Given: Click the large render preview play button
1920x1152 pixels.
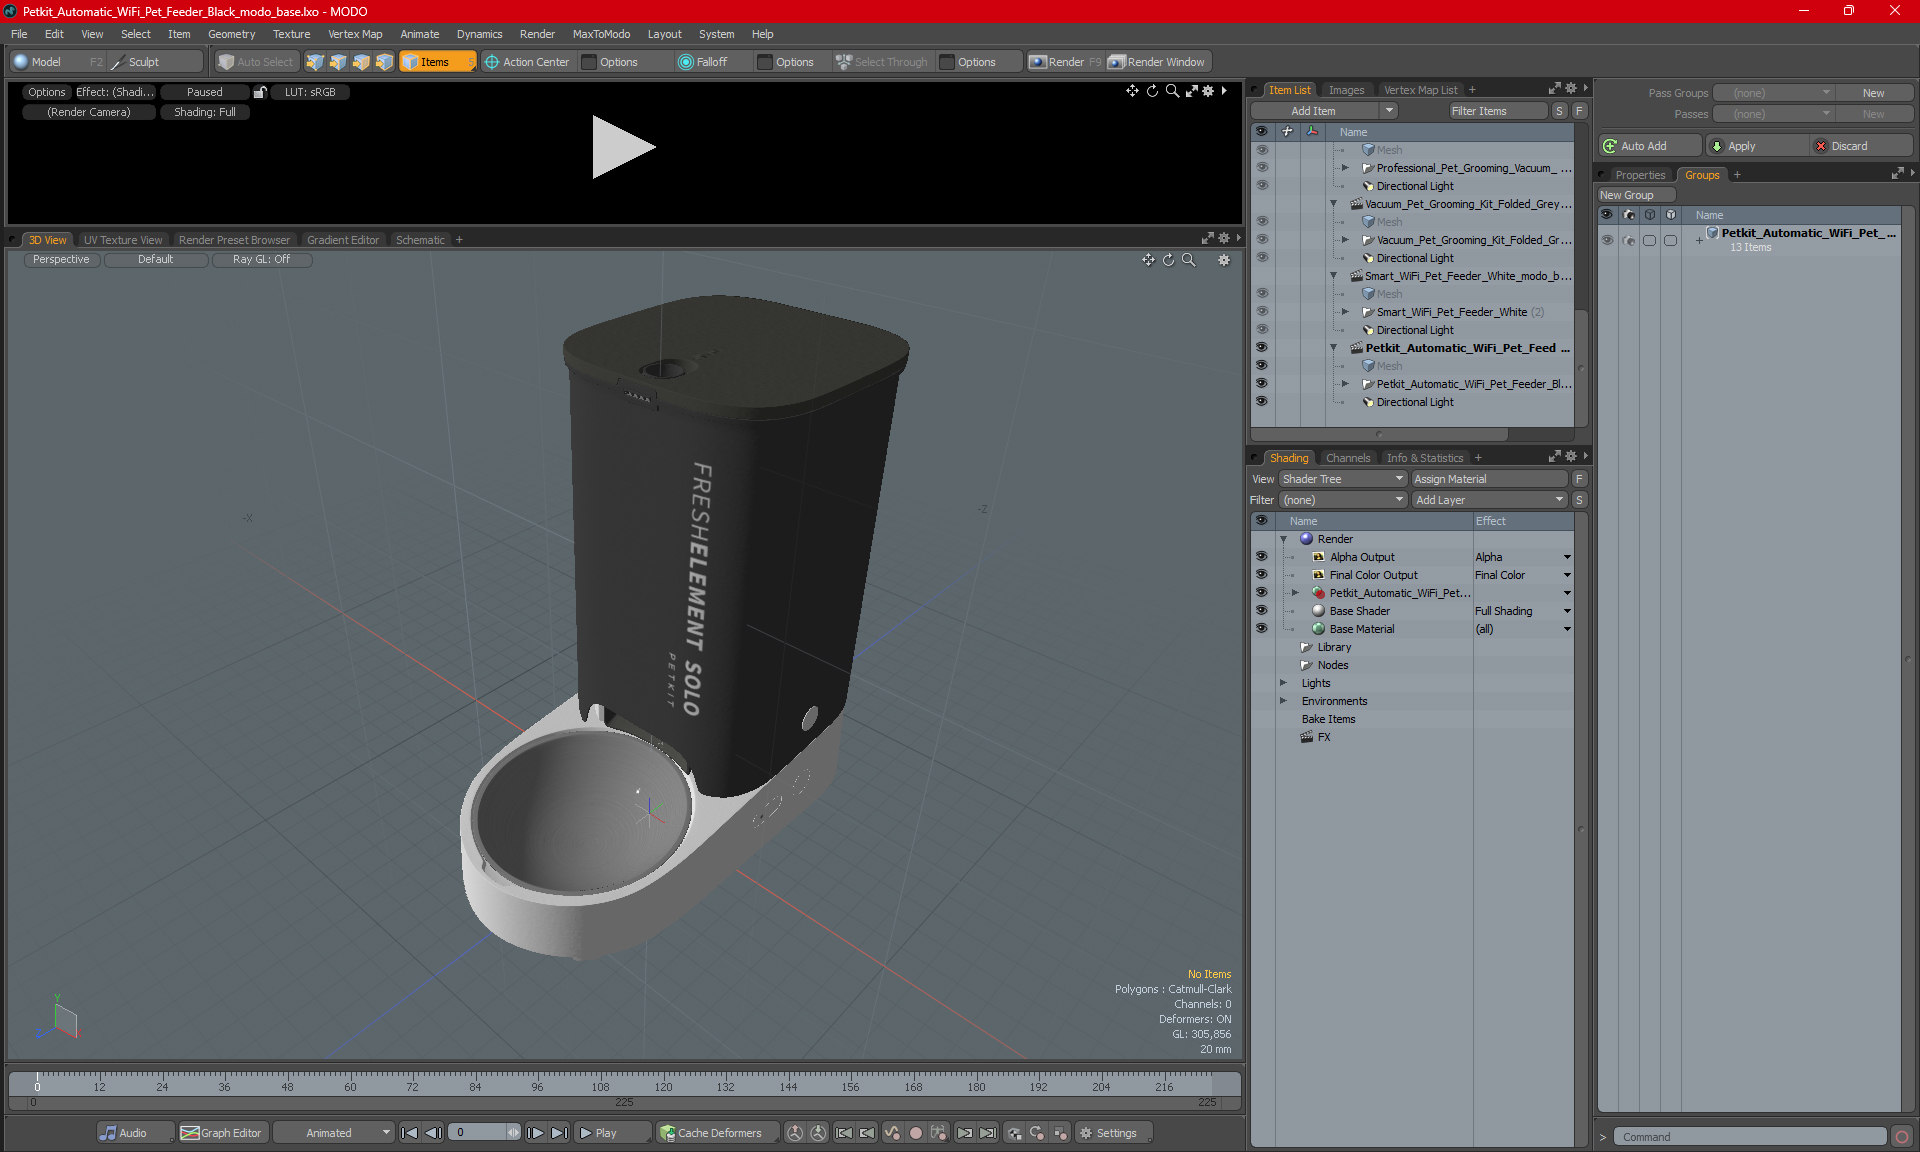Looking at the screenshot, I should [x=623, y=147].
